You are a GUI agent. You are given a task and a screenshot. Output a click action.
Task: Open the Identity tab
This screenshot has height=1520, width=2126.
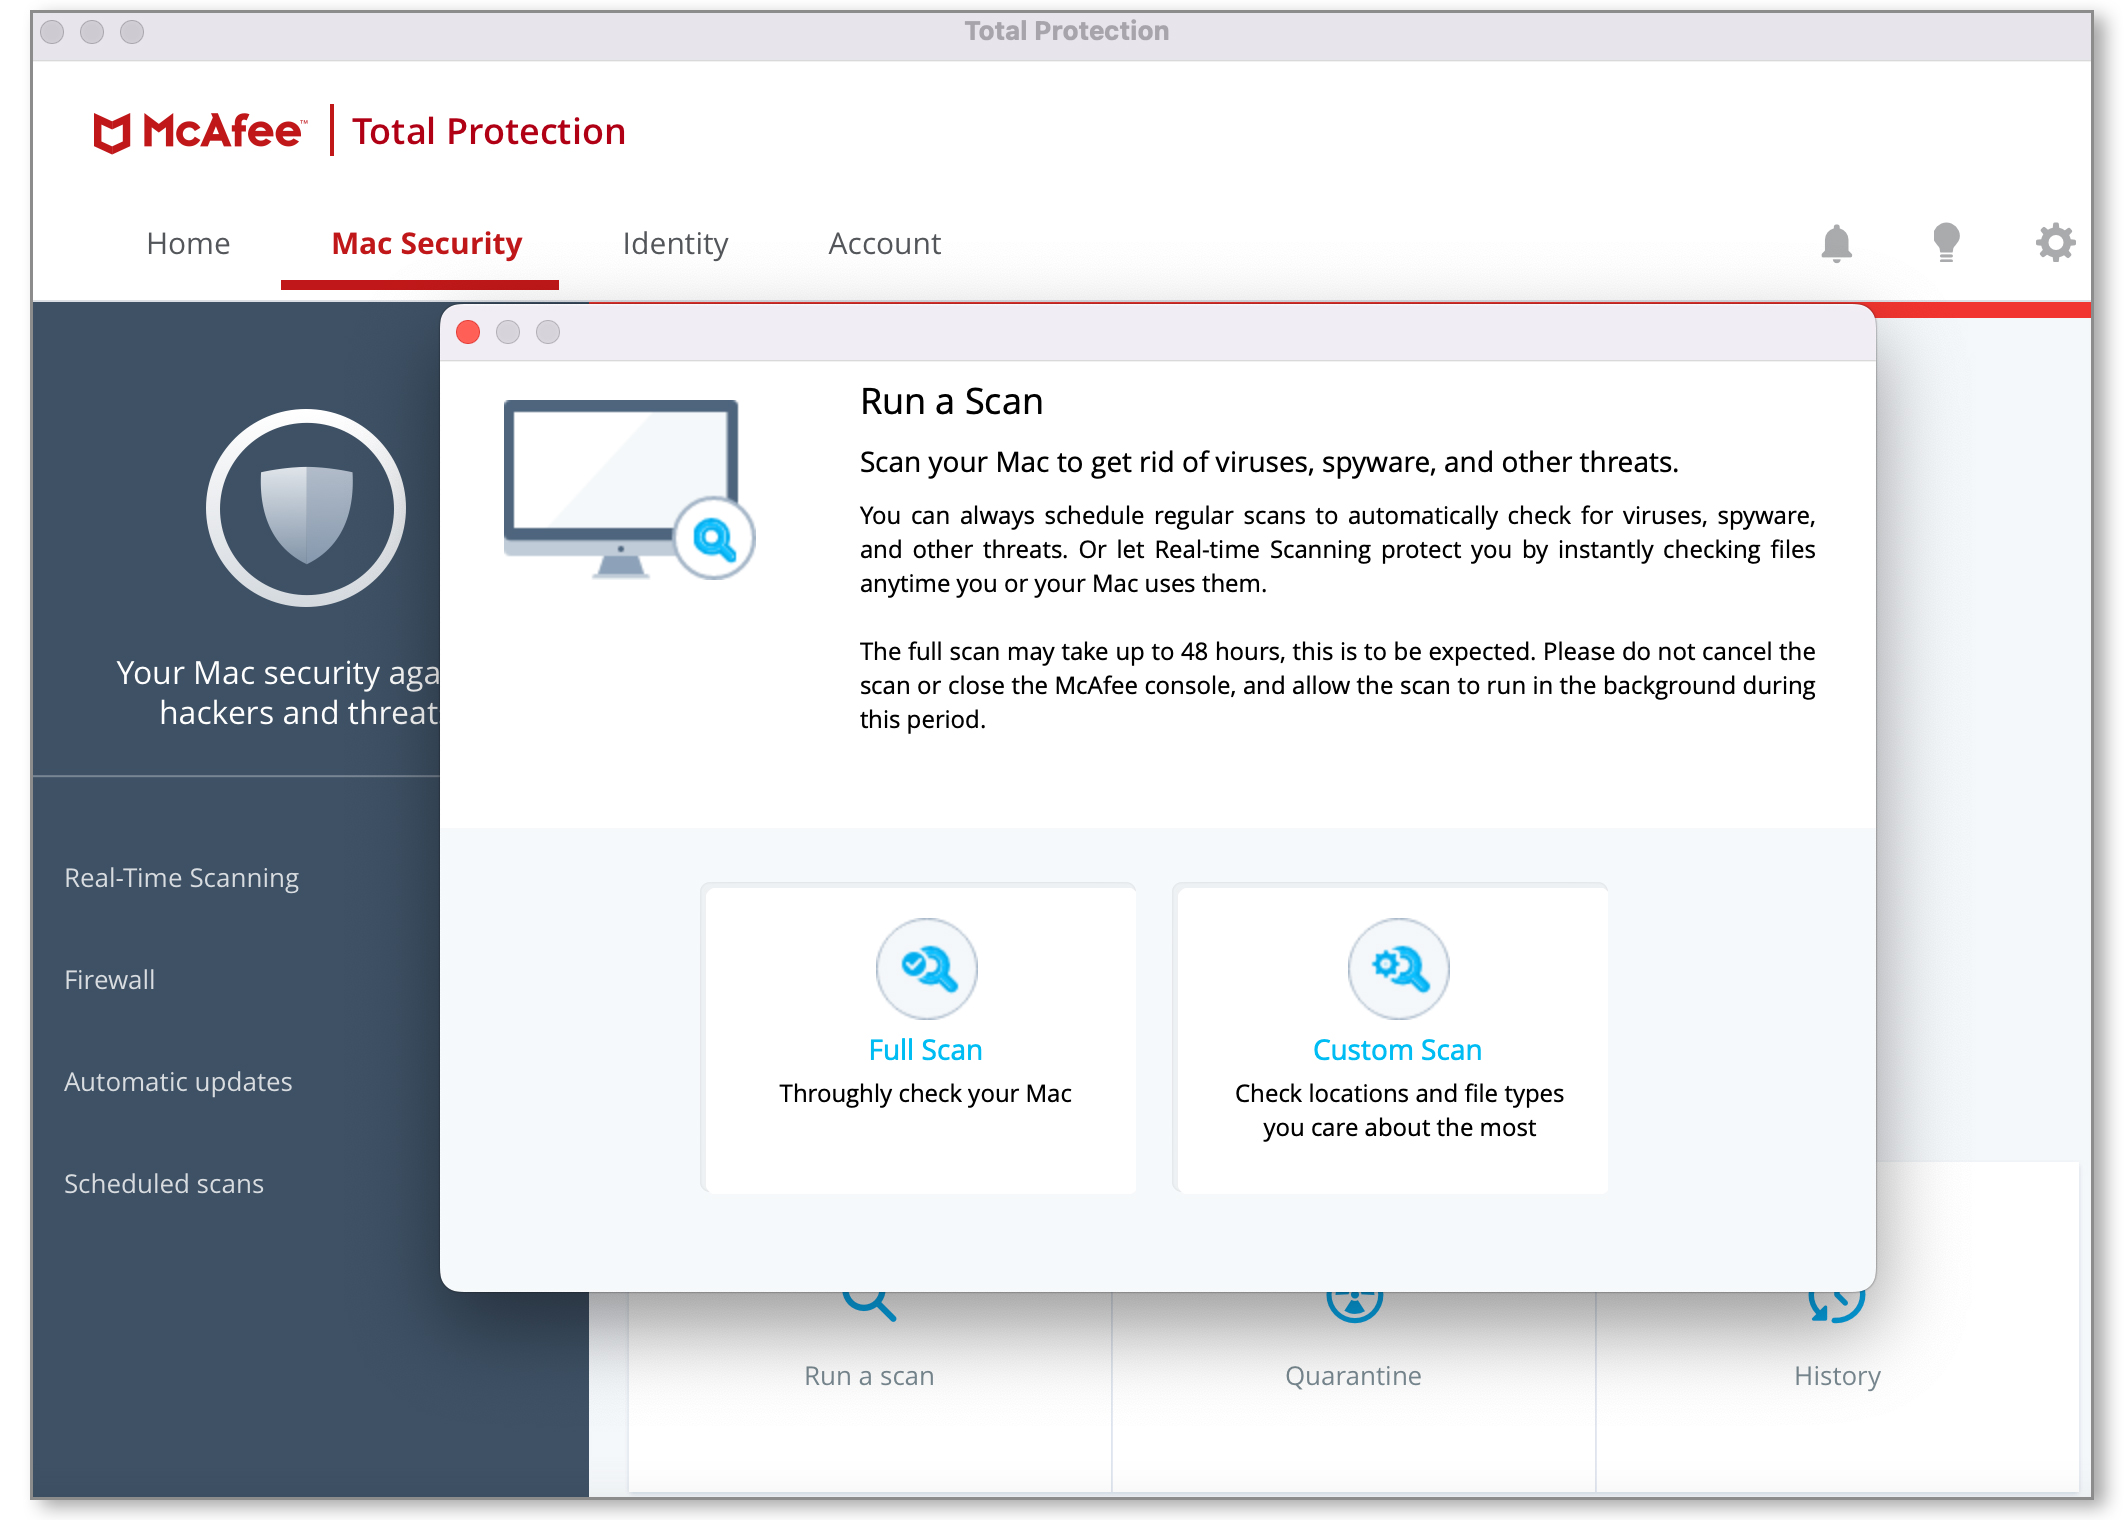[x=675, y=243]
